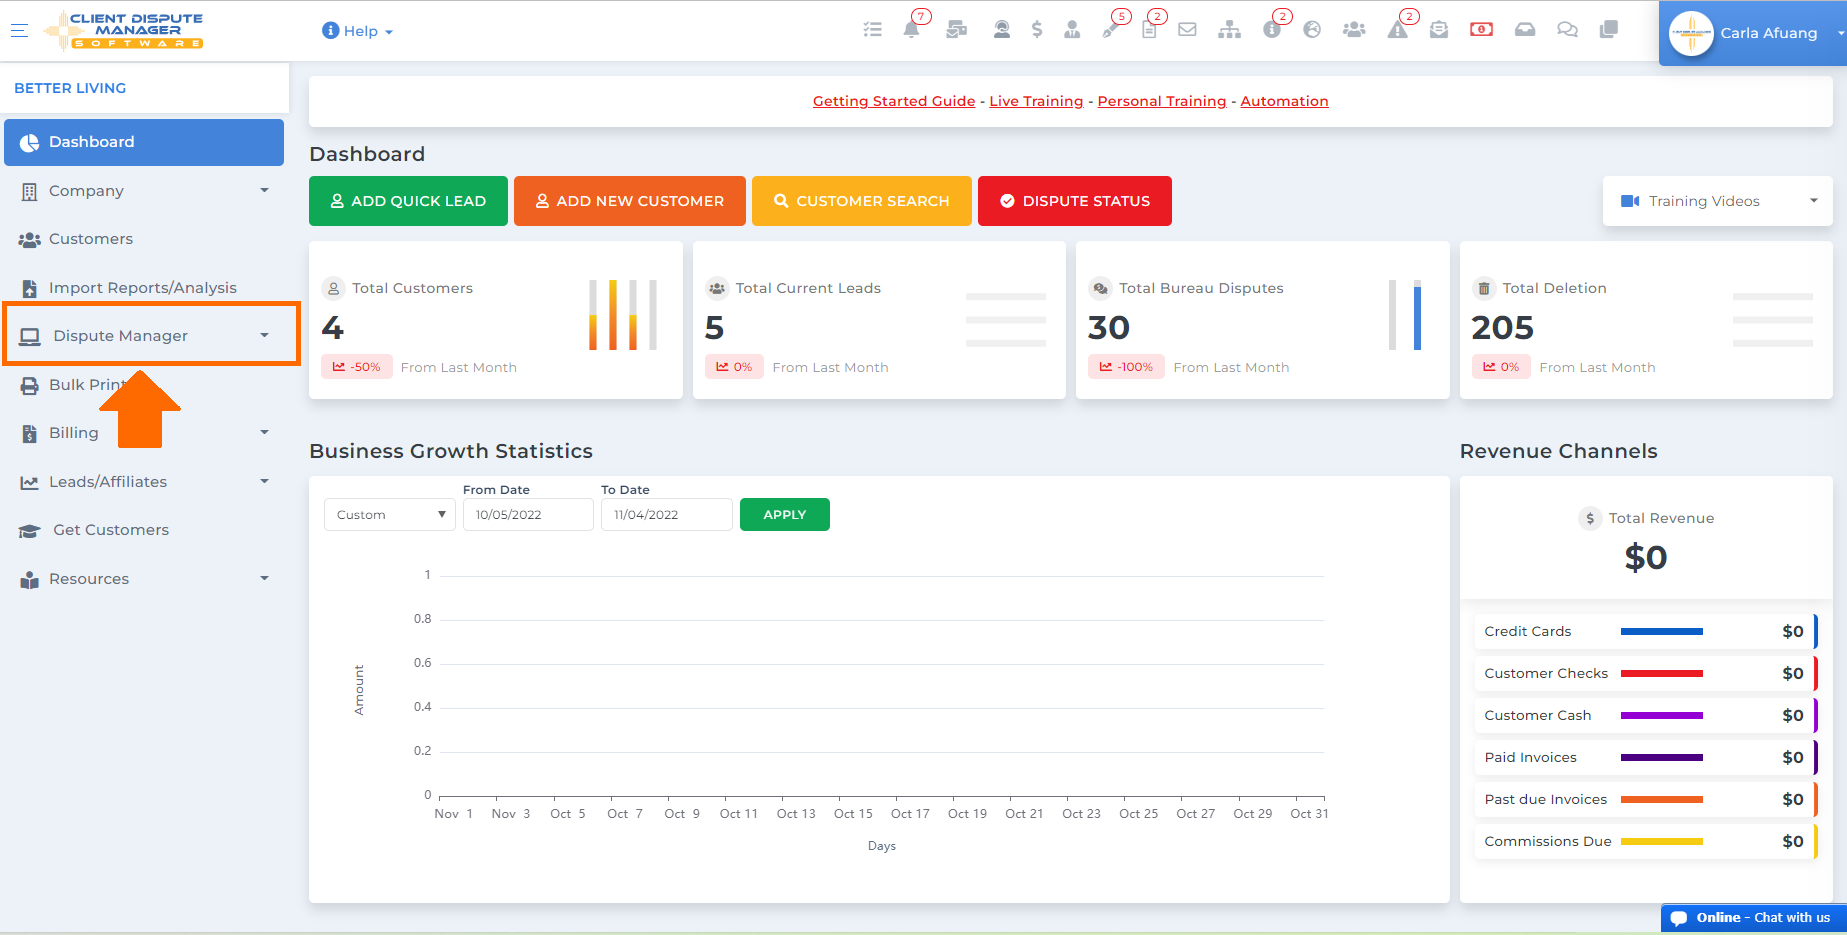Open Get Customers in sidebar

(x=144, y=530)
